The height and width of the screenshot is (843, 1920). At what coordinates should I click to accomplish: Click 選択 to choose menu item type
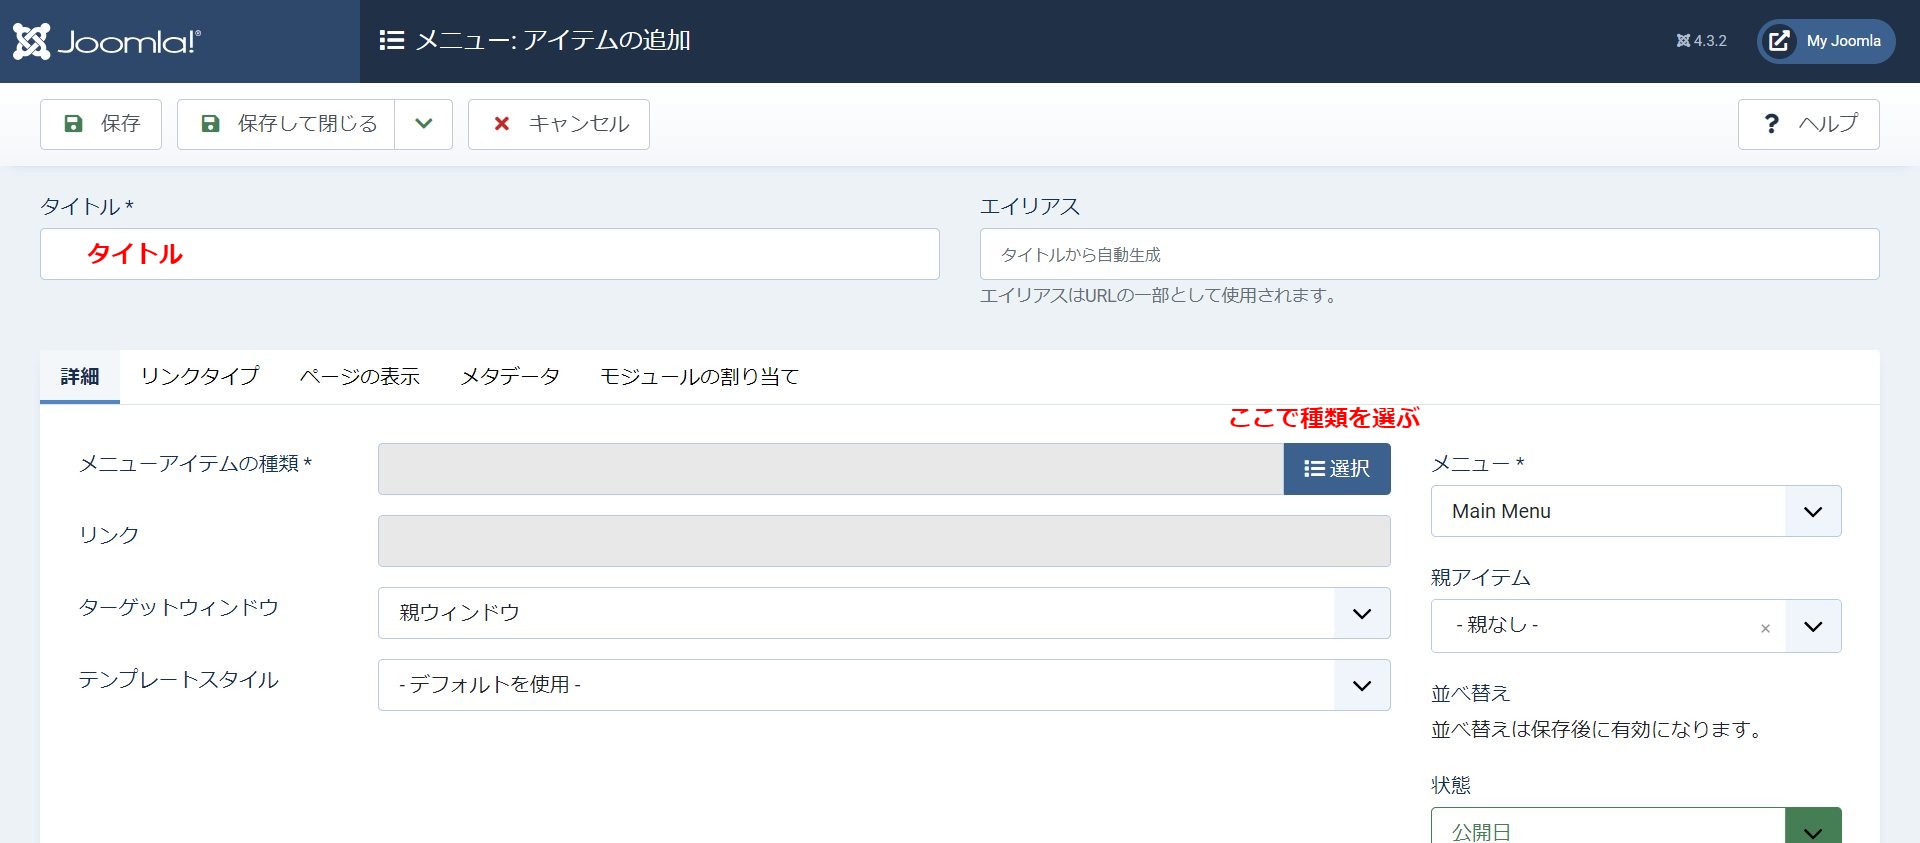pos(1337,469)
